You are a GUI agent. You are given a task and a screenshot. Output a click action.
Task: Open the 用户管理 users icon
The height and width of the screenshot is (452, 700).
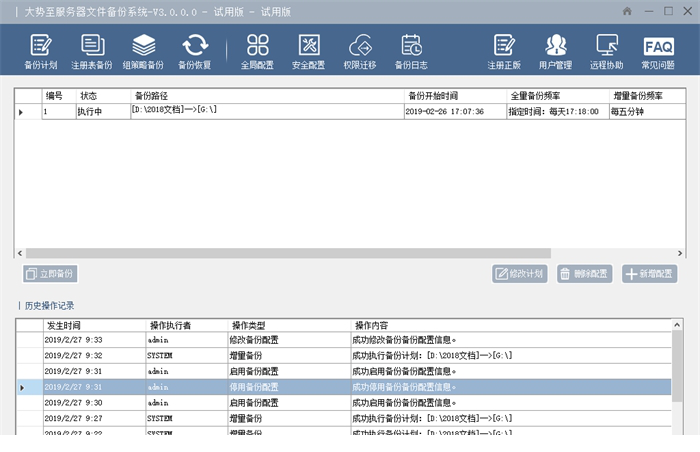tap(555, 51)
